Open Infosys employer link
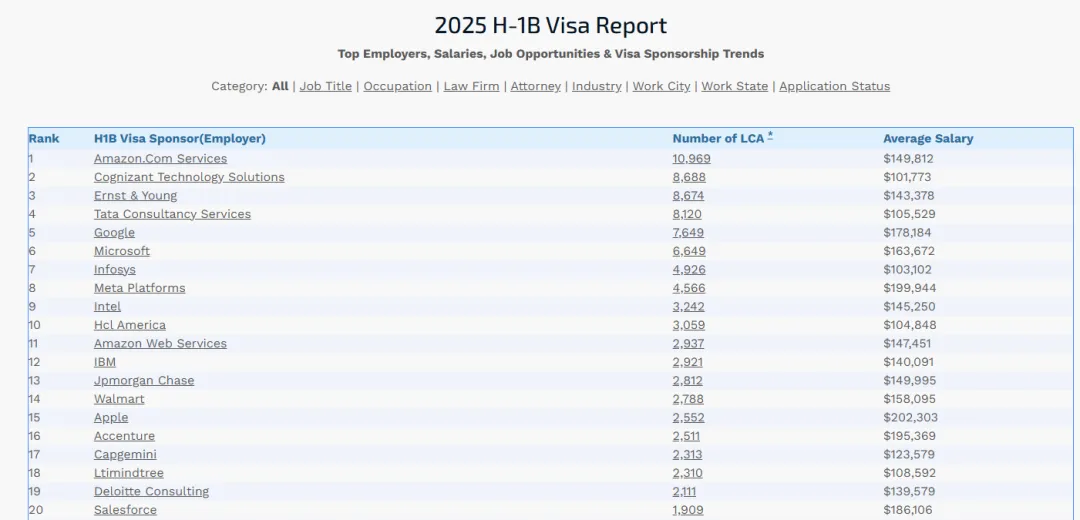This screenshot has width=1080, height=520. pos(114,270)
